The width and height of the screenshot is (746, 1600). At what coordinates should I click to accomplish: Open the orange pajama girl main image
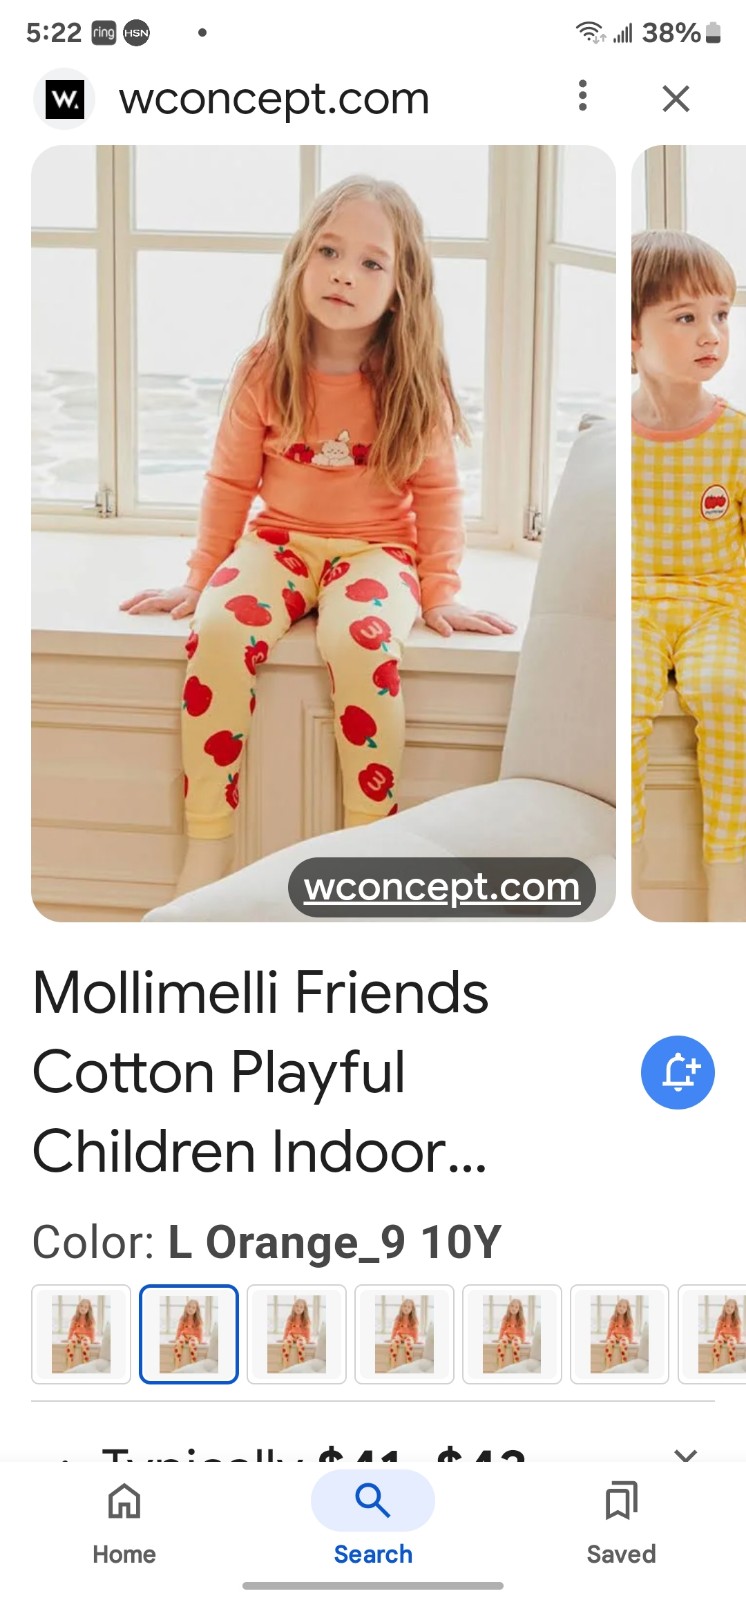[323, 533]
